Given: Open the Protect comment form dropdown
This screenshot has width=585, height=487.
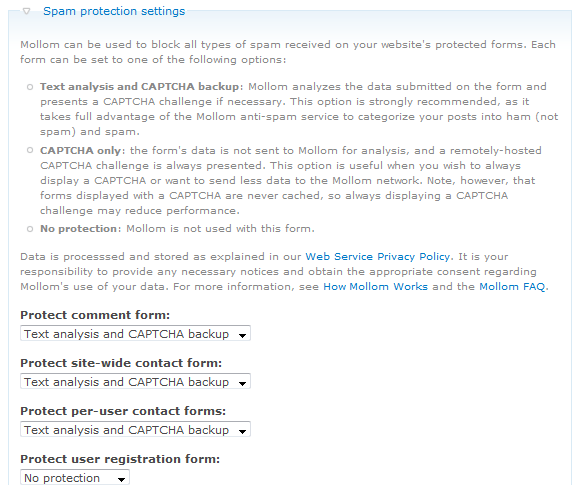Looking at the screenshot, I should 135,333.
